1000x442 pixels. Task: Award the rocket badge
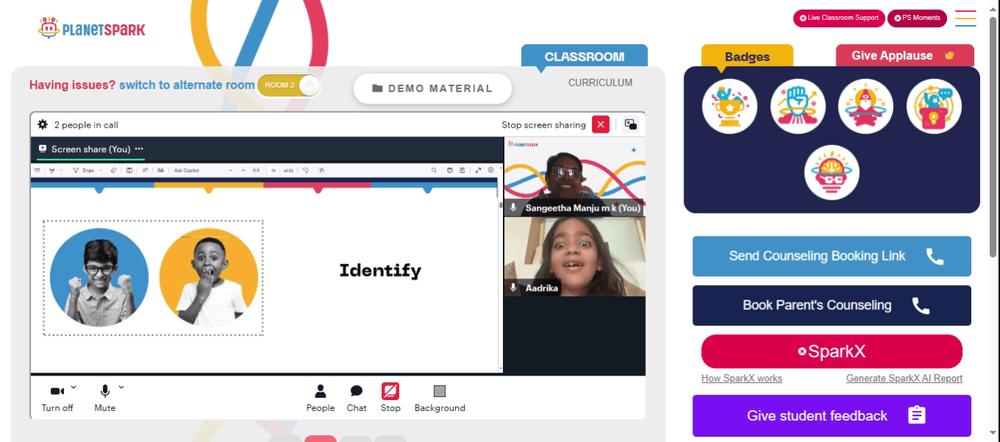865,107
